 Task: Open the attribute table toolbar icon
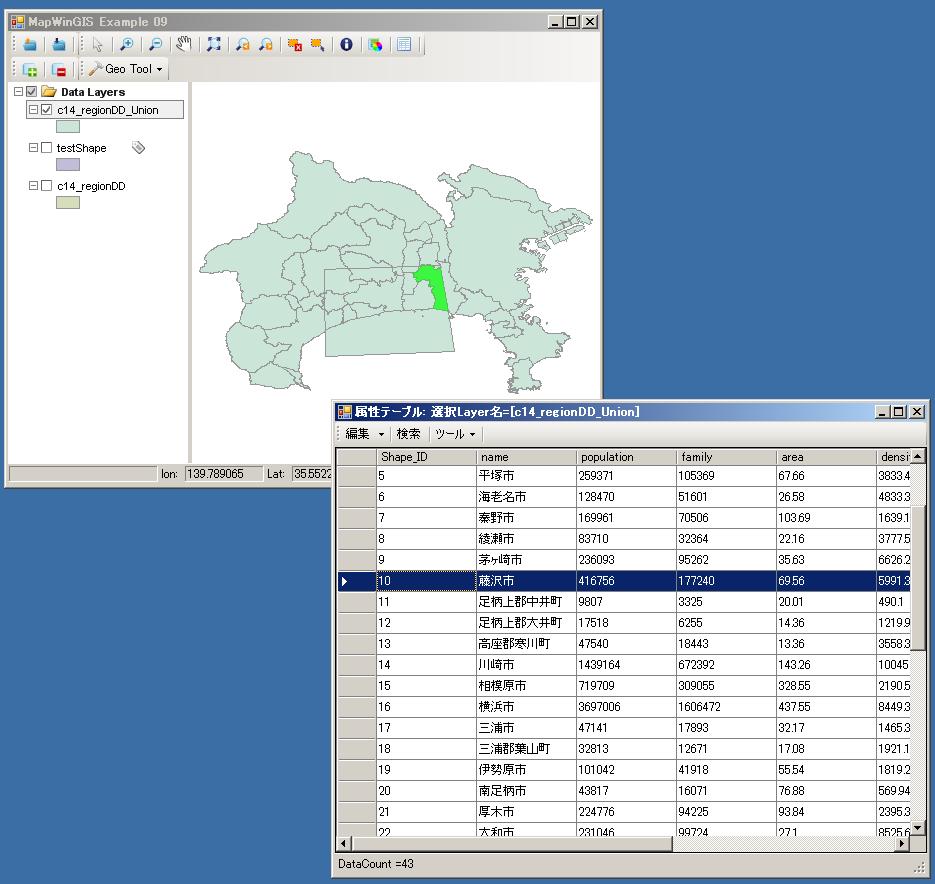(x=403, y=45)
